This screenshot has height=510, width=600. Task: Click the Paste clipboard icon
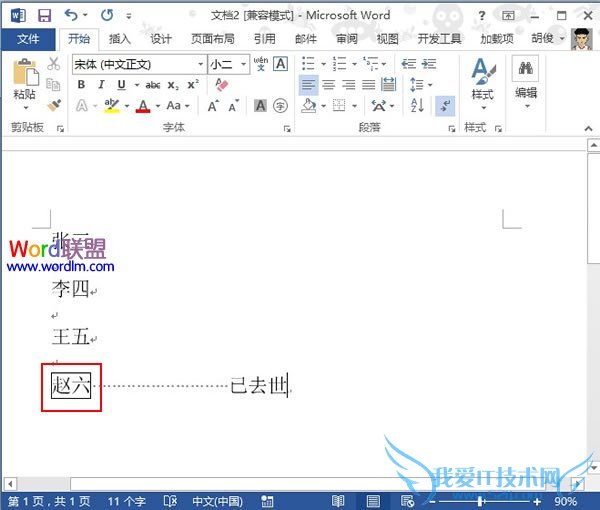tap(25, 72)
